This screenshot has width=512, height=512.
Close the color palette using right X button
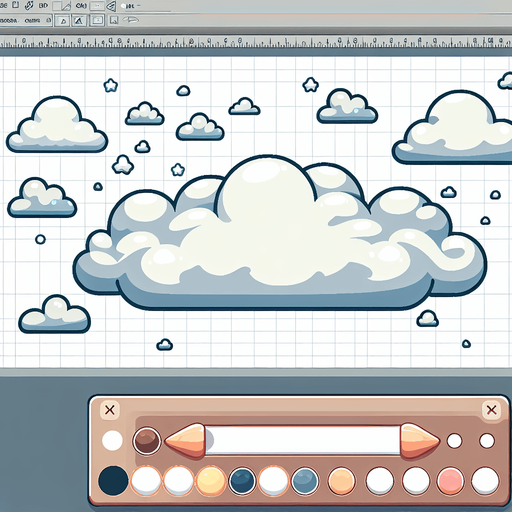point(491,410)
